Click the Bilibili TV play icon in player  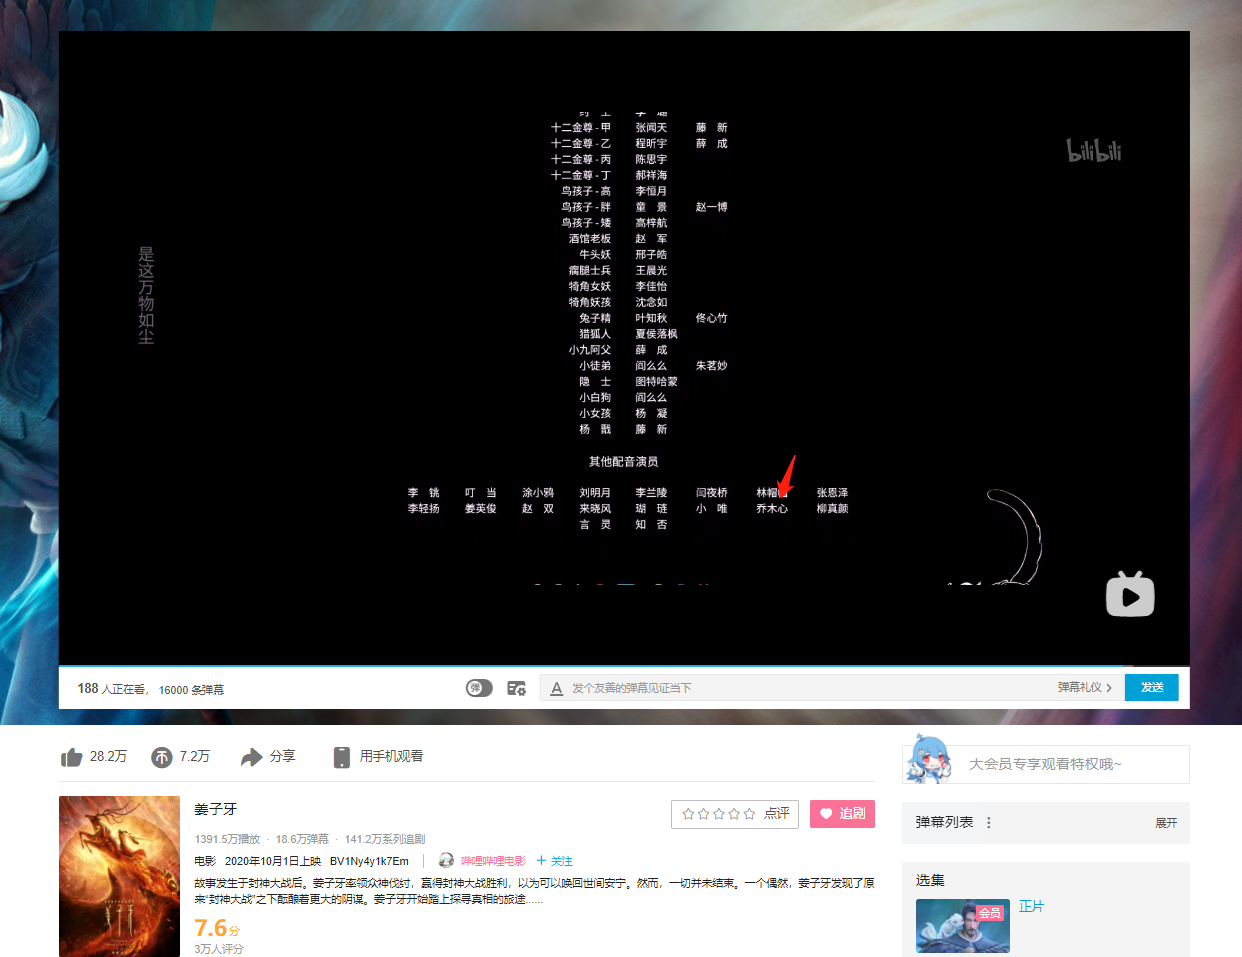pyautogui.click(x=1130, y=595)
